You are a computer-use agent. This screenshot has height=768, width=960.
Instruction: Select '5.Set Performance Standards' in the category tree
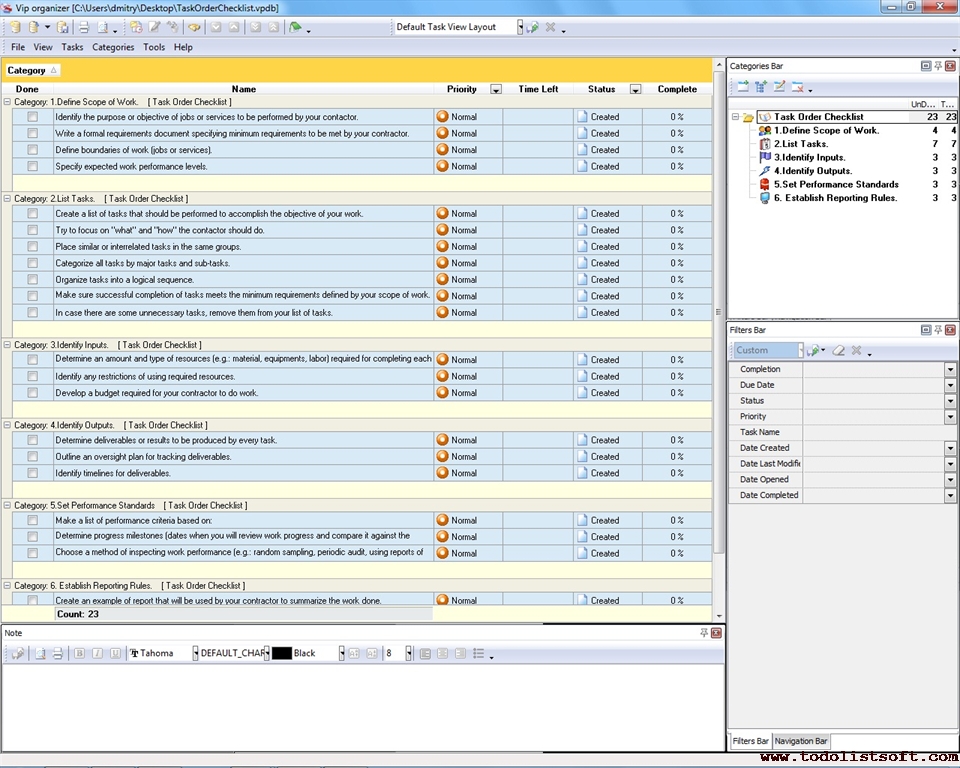coord(836,184)
